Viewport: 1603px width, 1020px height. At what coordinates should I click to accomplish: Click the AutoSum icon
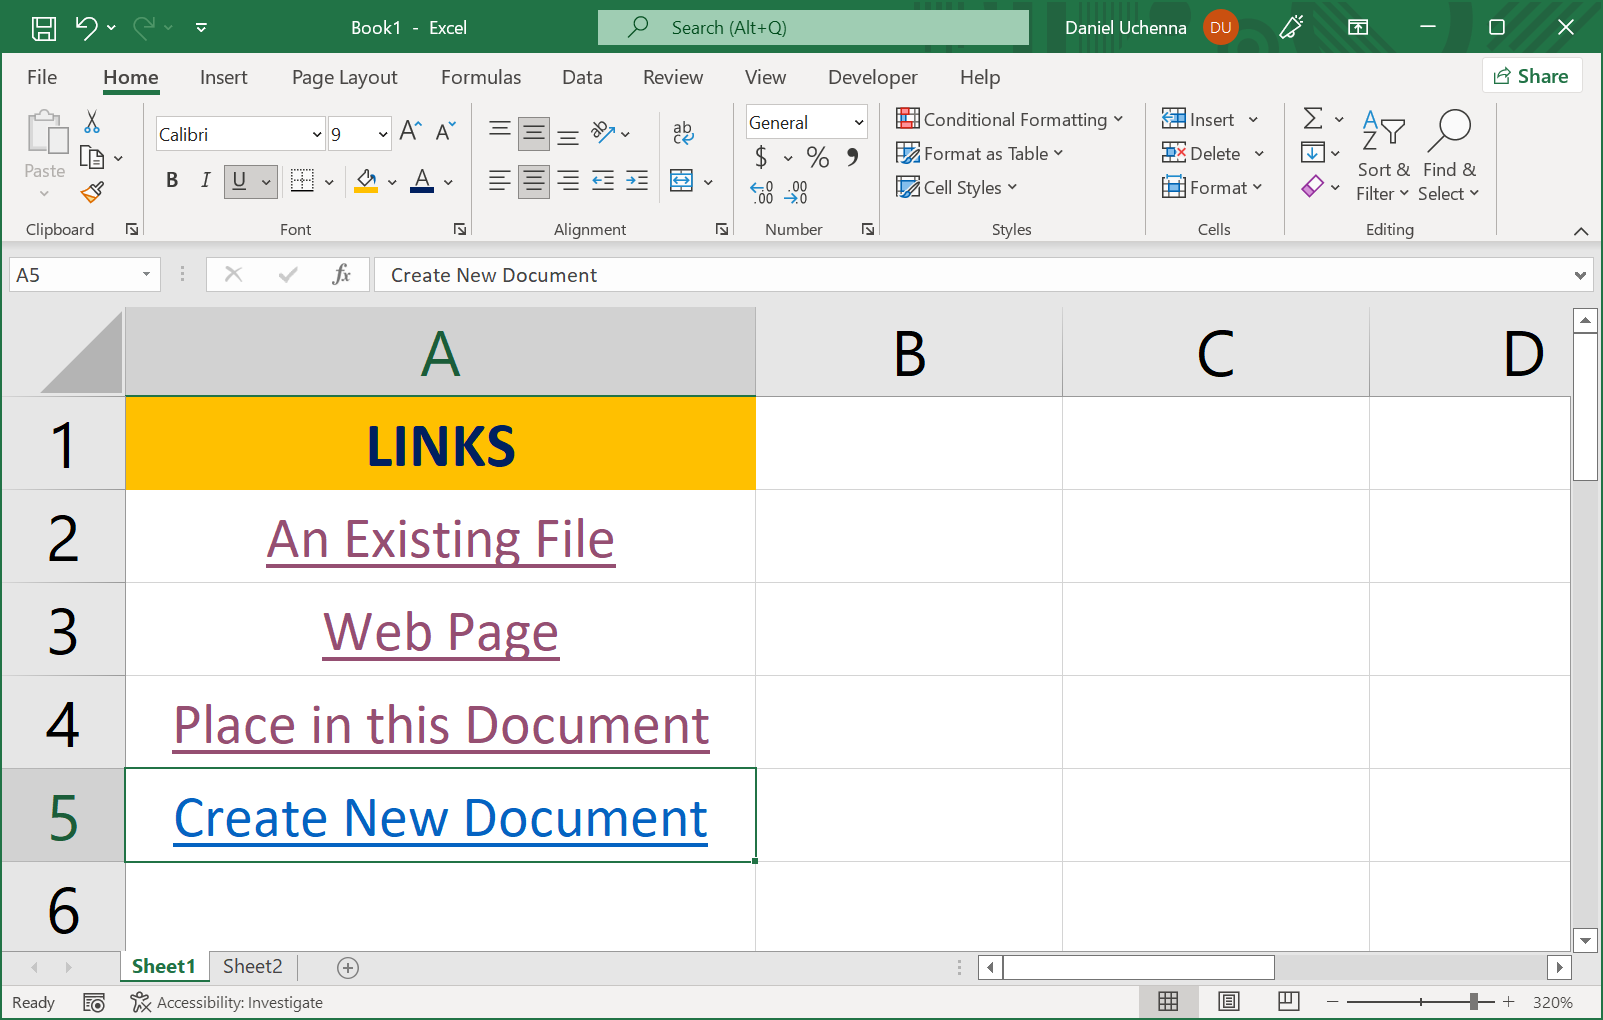click(x=1313, y=118)
